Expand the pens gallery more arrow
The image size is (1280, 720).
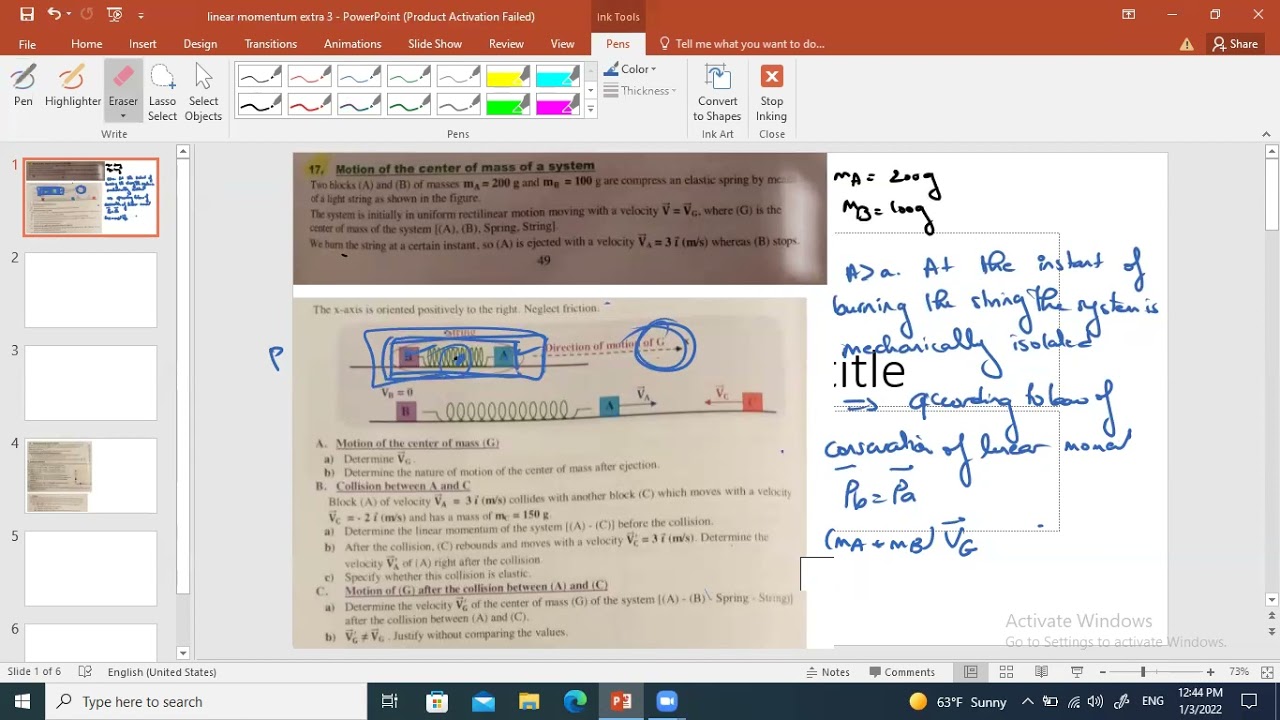590,110
